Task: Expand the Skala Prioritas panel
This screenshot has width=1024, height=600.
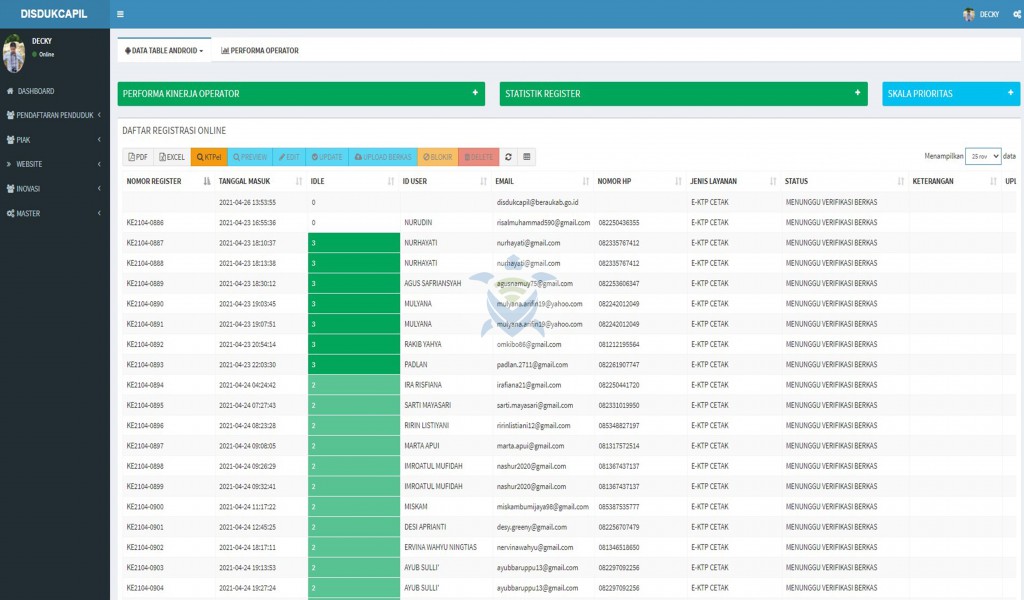Action: (1011, 93)
